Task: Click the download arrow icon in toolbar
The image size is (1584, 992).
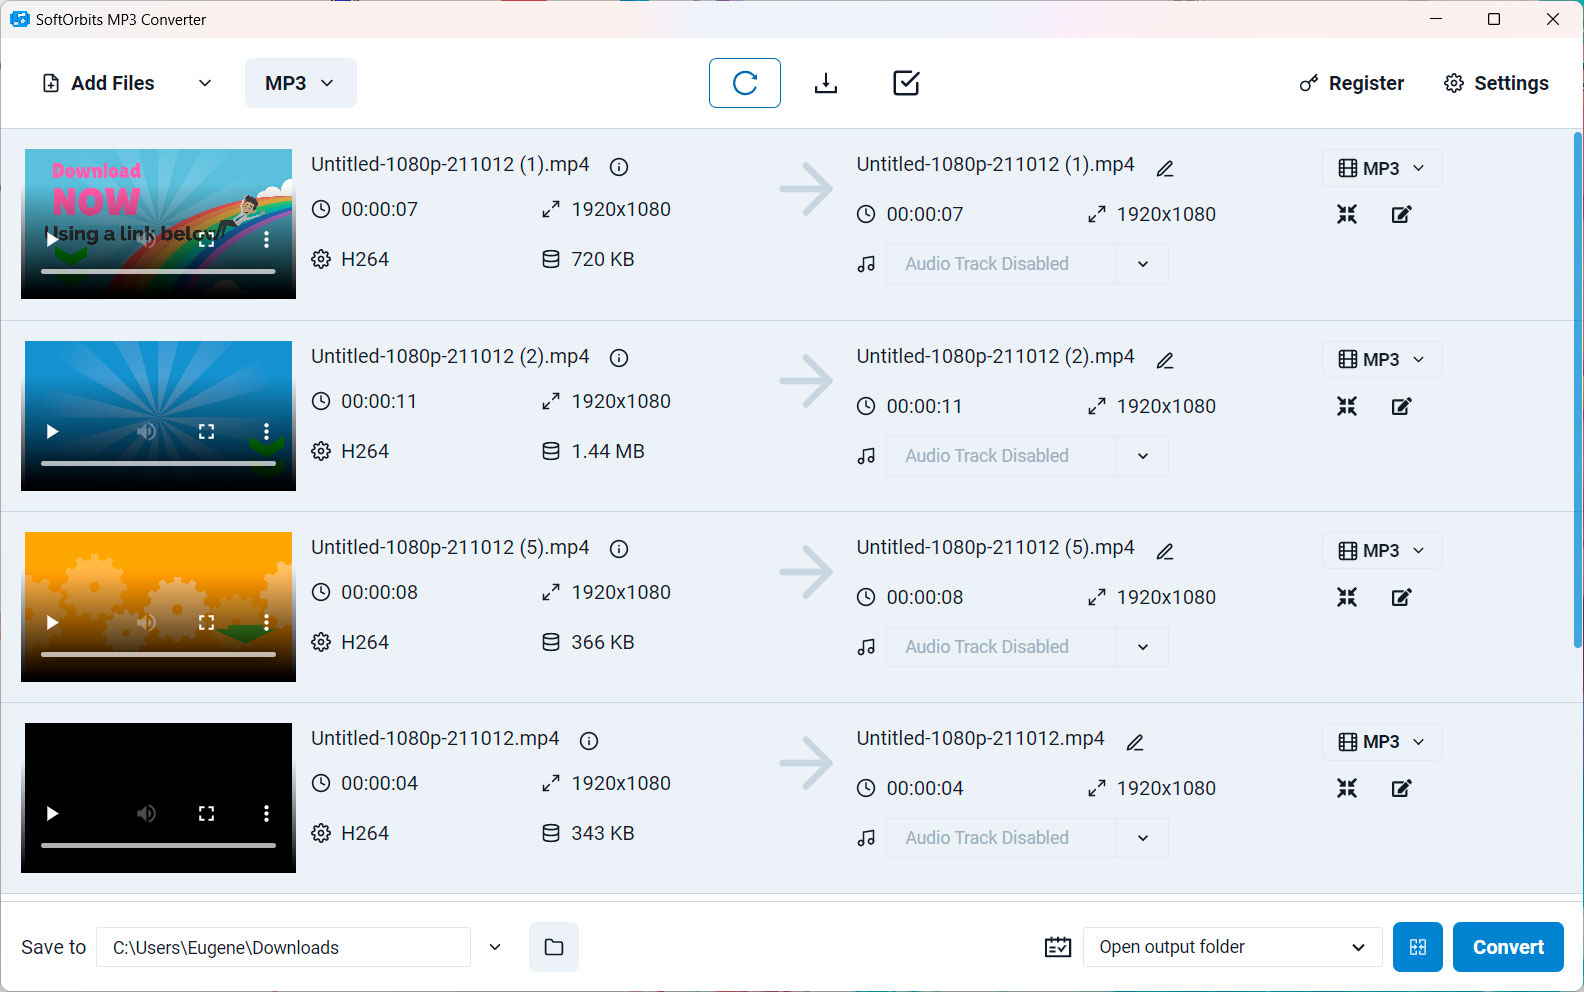Action: pyautogui.click(x=825, y=83)
